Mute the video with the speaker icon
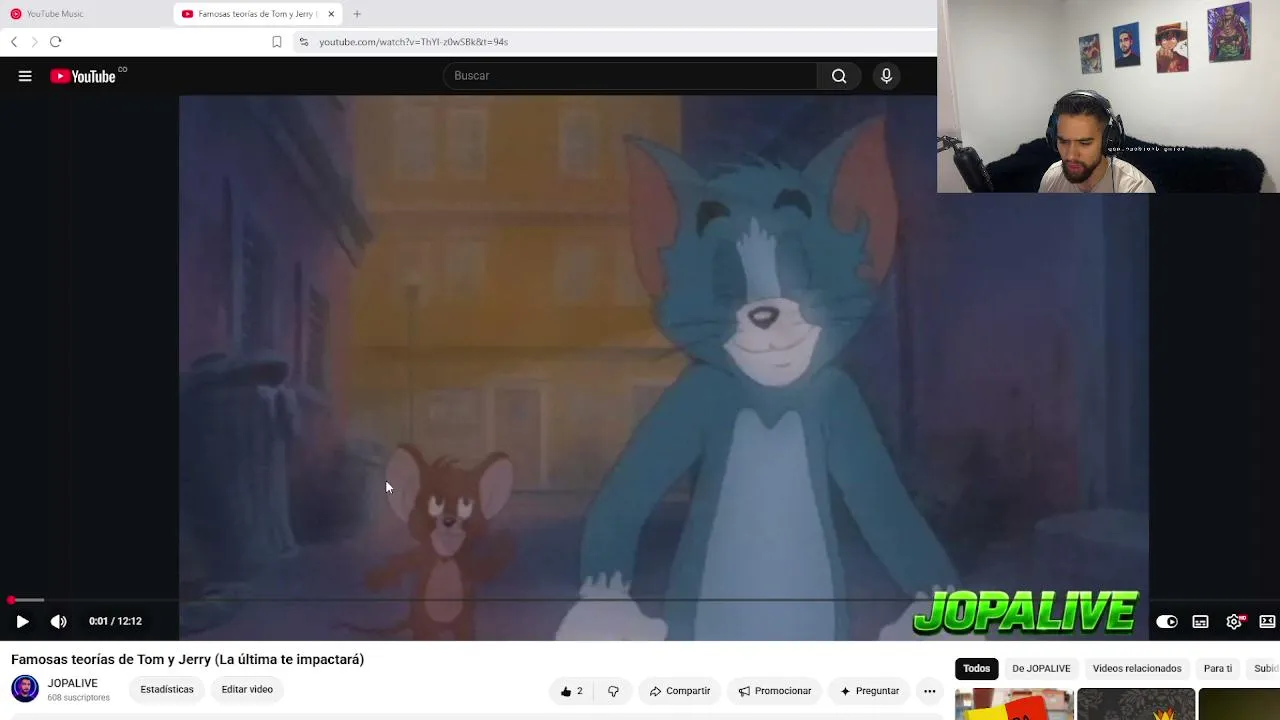Viewport: 1280px width, 720px height. pos(59,621)
